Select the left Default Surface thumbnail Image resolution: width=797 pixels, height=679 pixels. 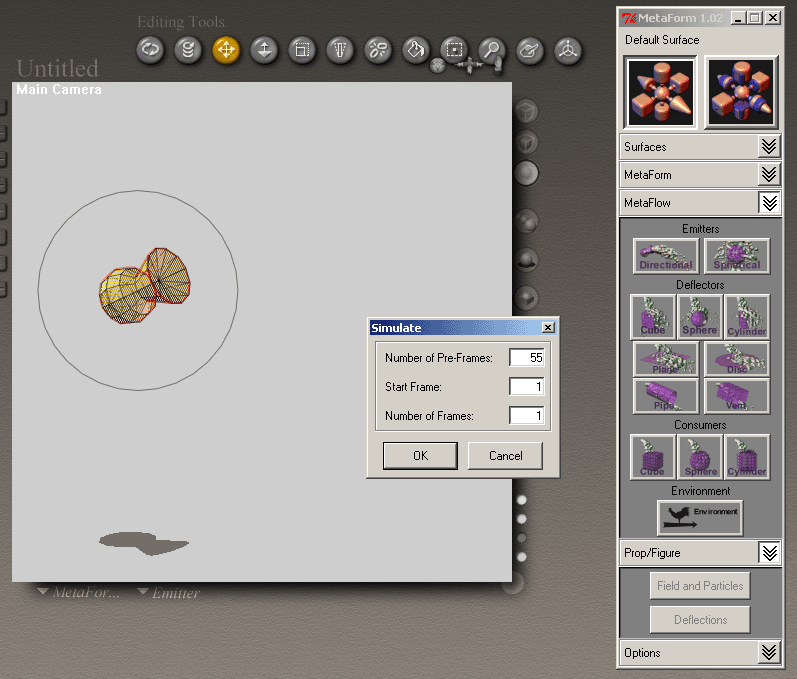[659, 92]
